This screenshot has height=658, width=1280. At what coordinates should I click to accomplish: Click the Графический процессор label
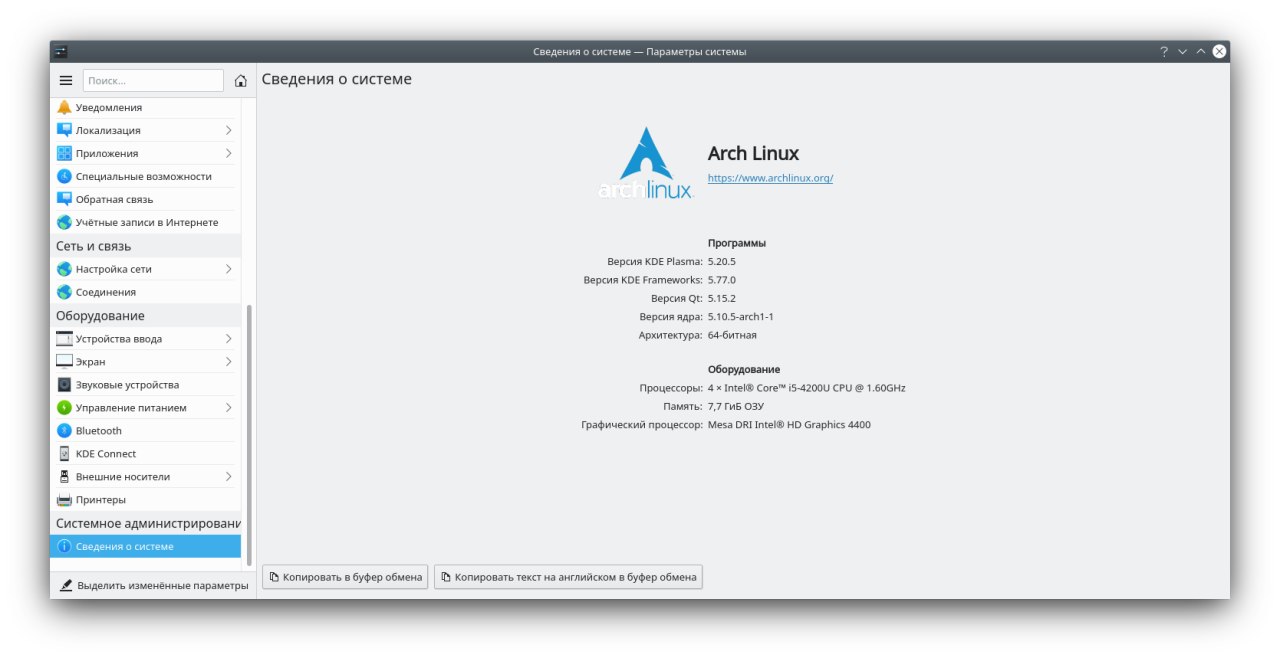pyautogui.click(x=642, y=424)
